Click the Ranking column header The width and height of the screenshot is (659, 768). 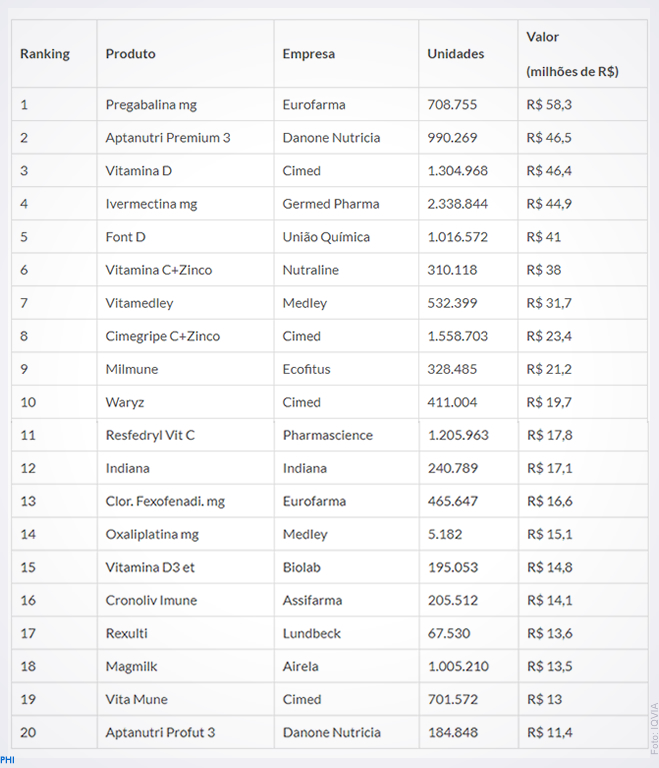point(45,54)
